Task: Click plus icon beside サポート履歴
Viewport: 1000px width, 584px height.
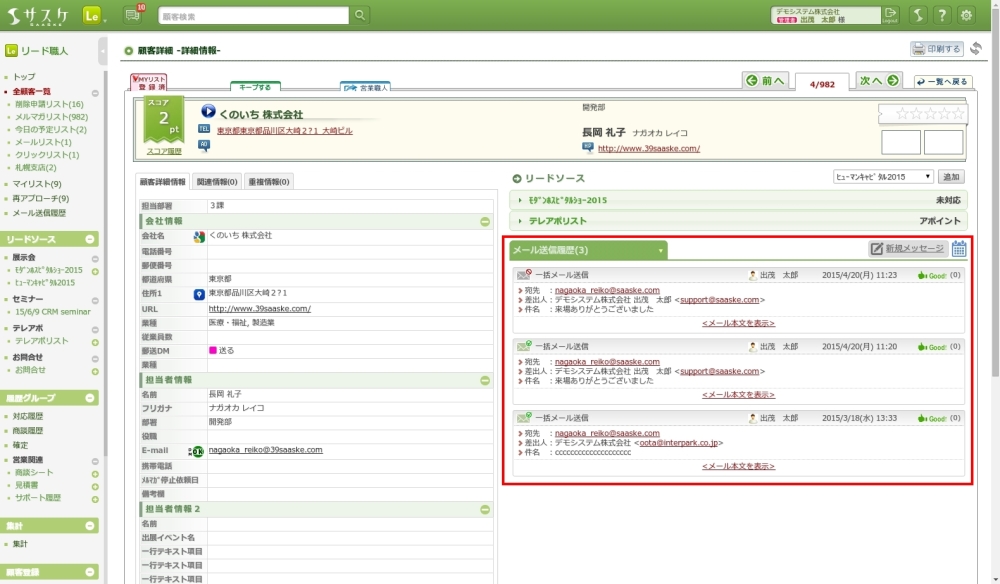Action: tap(95, 499)
